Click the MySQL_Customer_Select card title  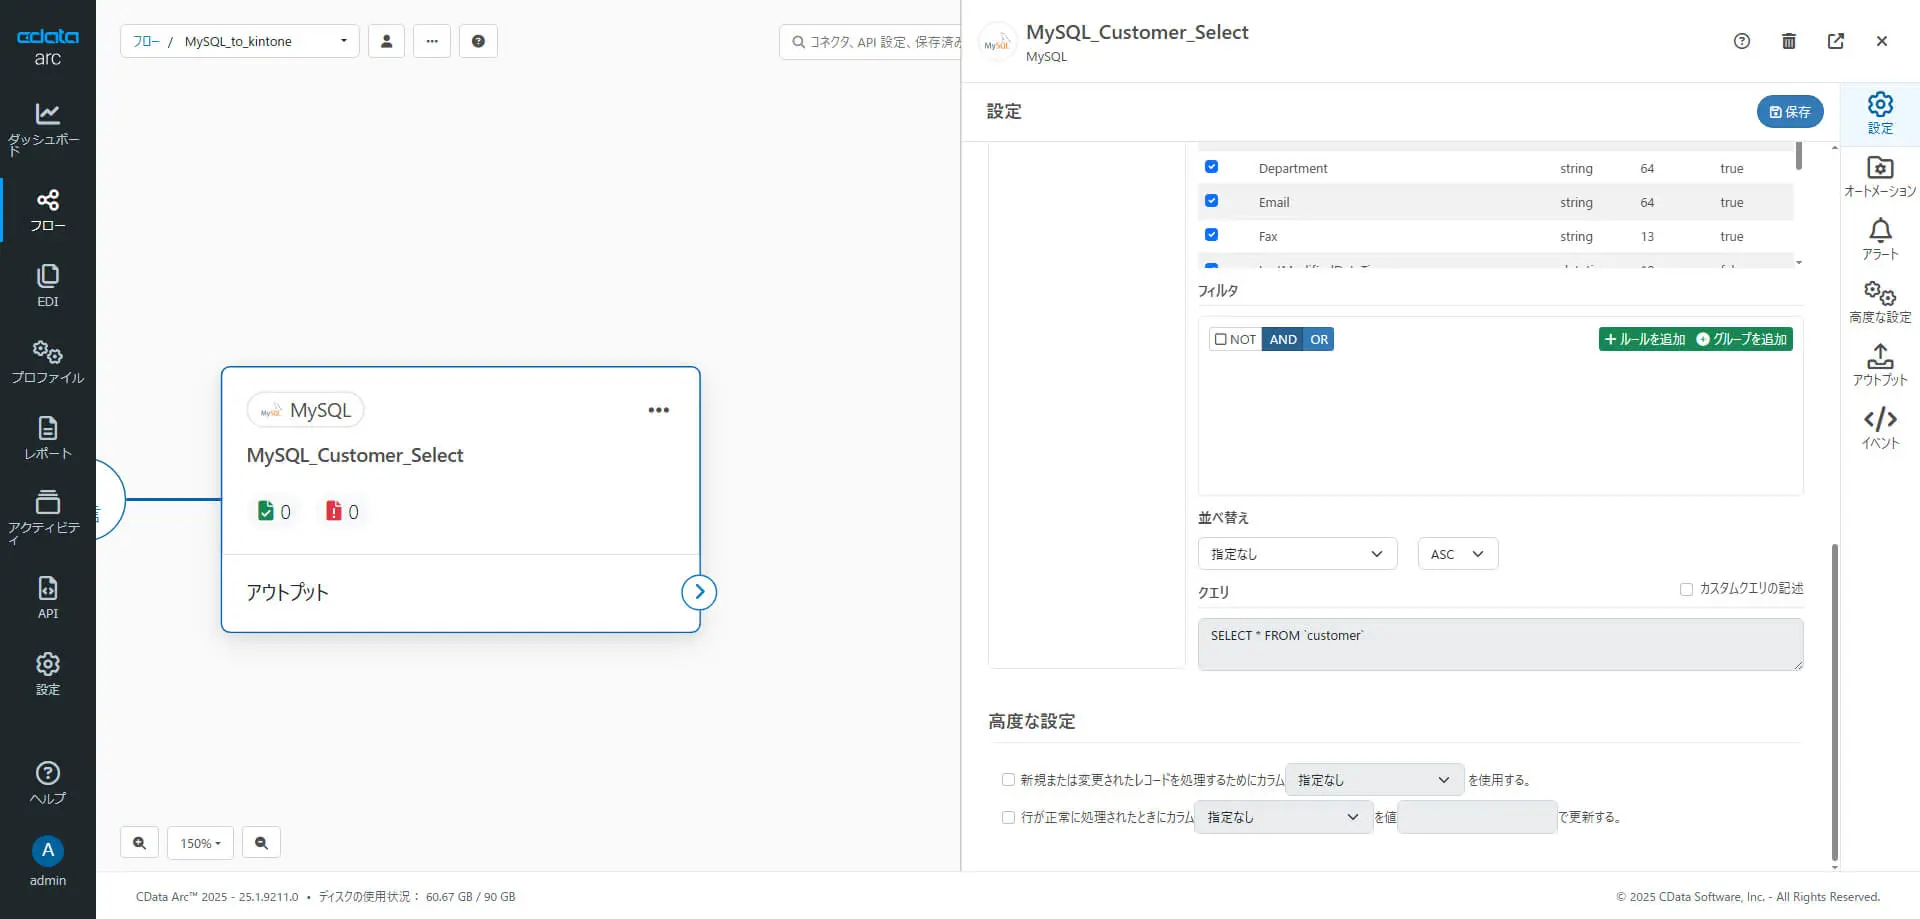point(355,455)
